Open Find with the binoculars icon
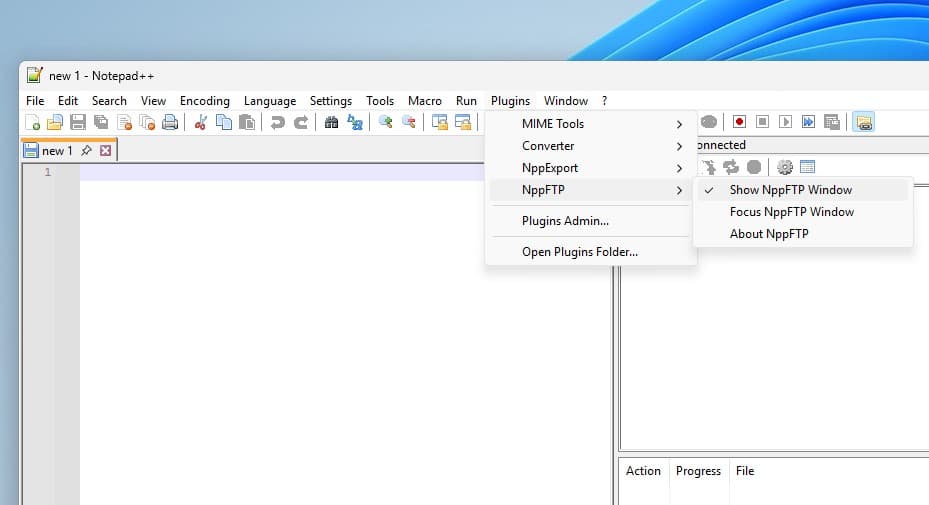The width and height of the screenshot is (929, 505). (x=331, y=122)
